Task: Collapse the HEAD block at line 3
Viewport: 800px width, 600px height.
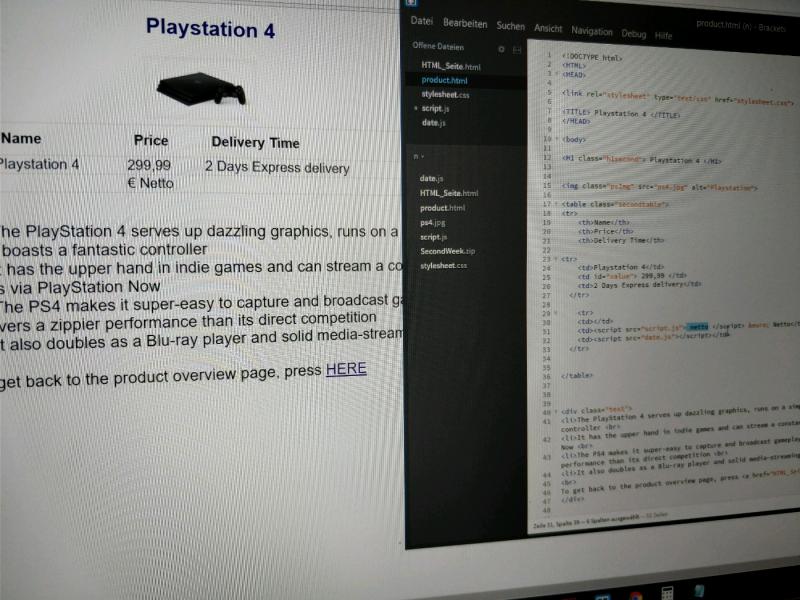Action: (x=557, y=74)
